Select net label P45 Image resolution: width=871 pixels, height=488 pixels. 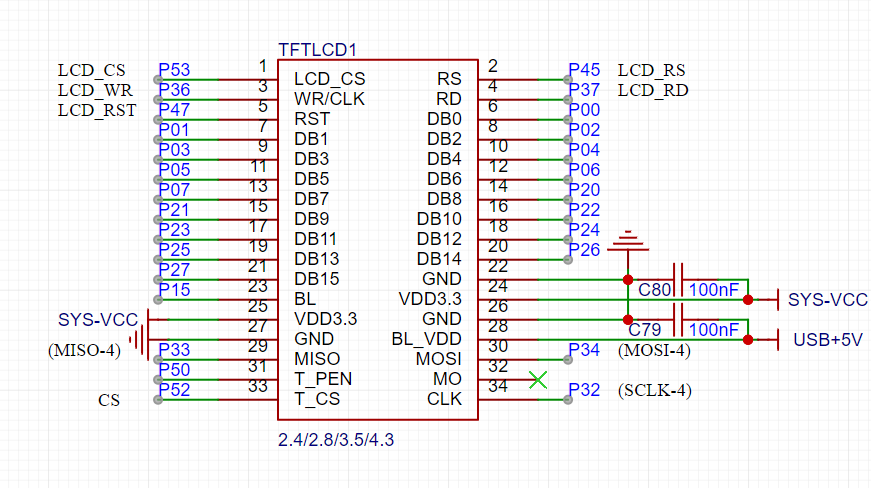pyautogui.click(x=584, y=70)
